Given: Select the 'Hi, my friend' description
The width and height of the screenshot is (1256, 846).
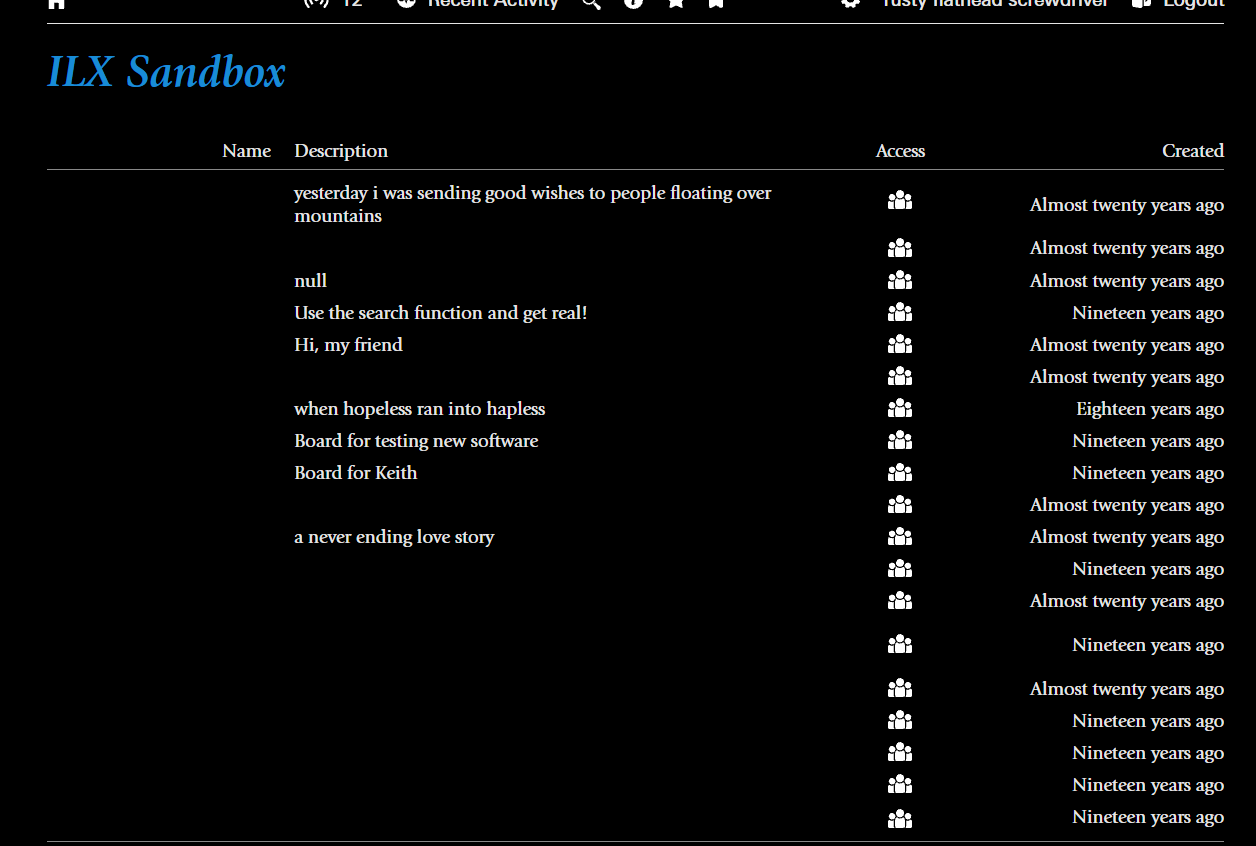Looking at the screenshot, I should coord(349,345).
